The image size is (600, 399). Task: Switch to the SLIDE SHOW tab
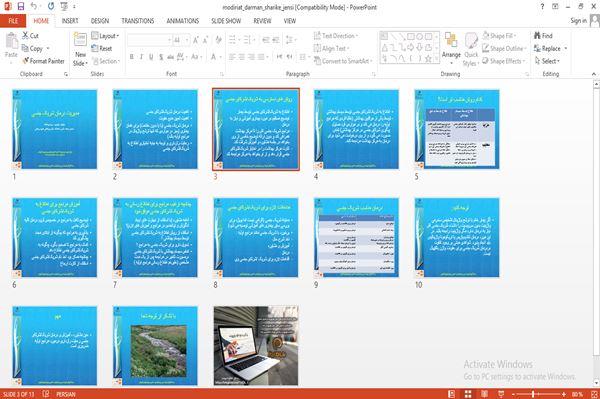click(x=226, y=21)
